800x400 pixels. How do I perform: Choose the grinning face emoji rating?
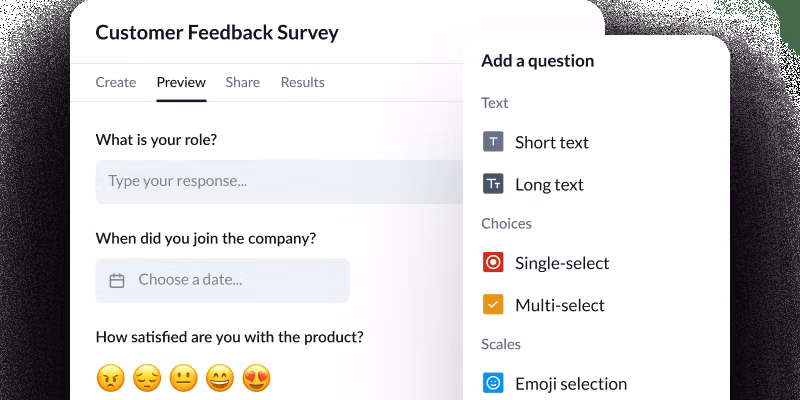(220, 378)
